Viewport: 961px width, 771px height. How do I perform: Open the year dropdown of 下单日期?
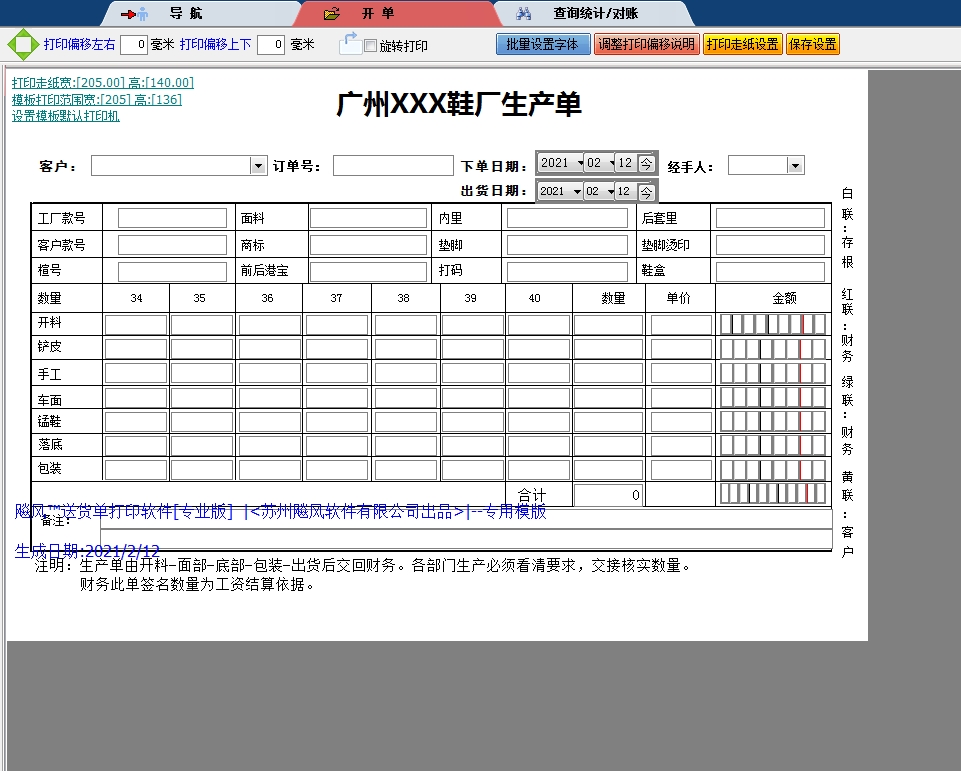click(580, 164)
